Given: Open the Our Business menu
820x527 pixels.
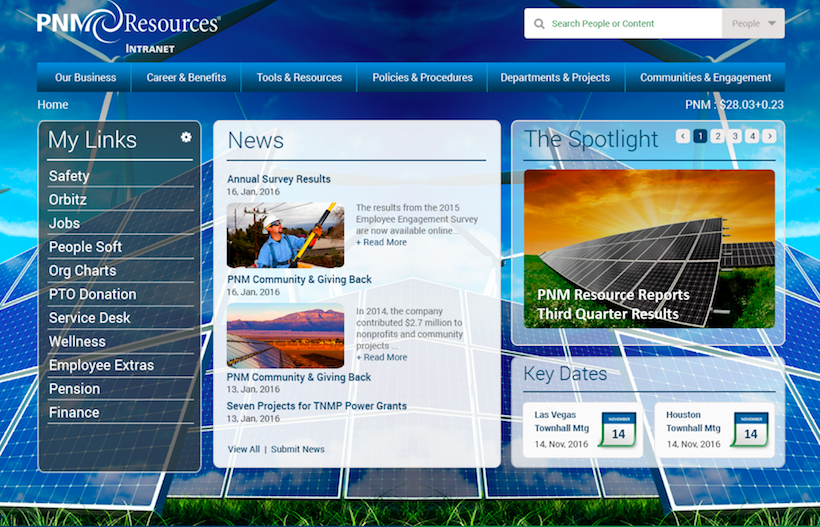Looking at the screenshot, I should (85, 77).
